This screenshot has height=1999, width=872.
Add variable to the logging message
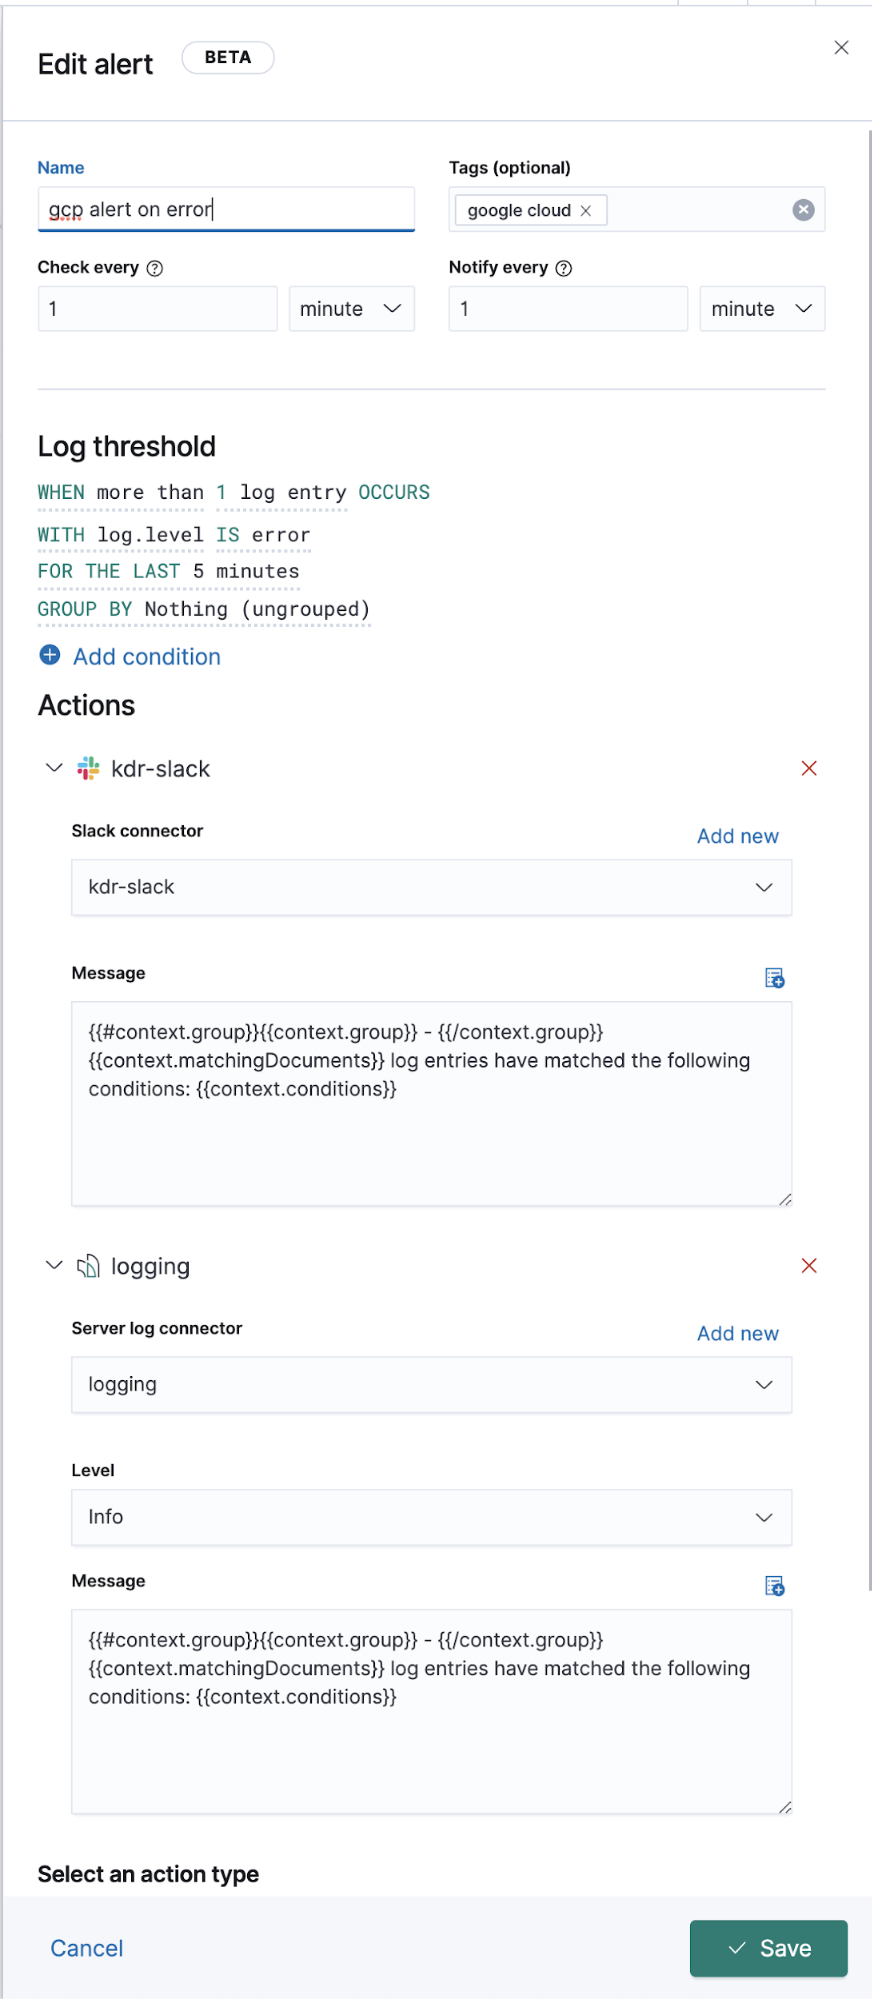click(x=774, y=1586)
